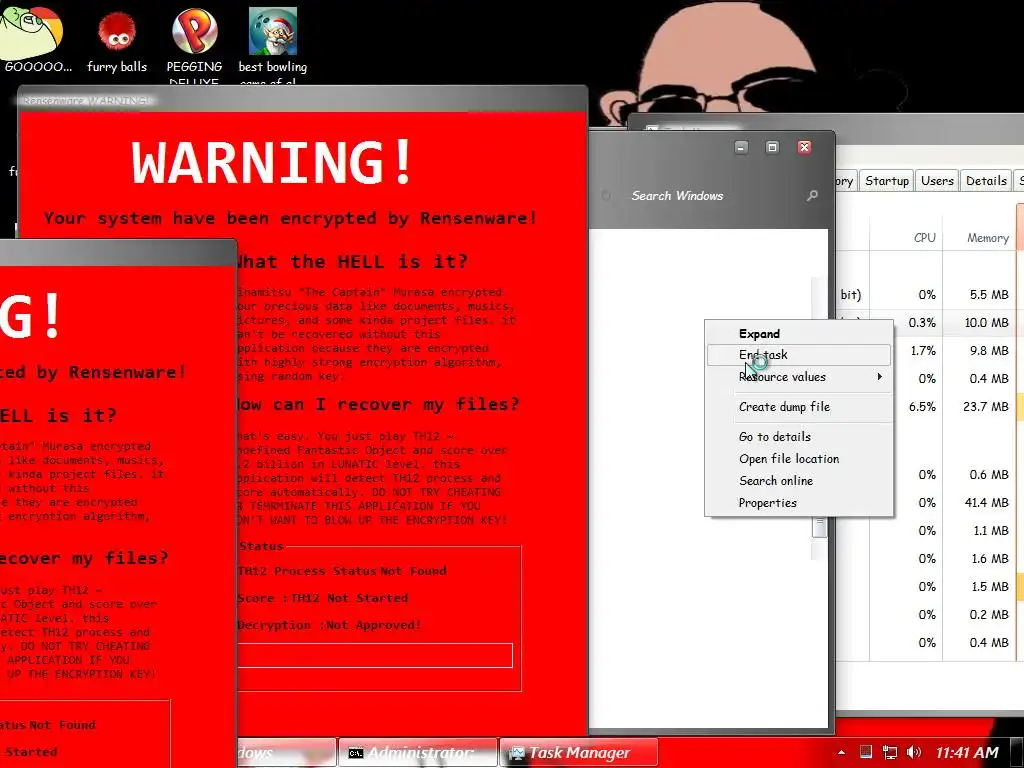1024x768 pixels.
Task: Click the Task Manager taskbar button
Action: coord(579,753)
